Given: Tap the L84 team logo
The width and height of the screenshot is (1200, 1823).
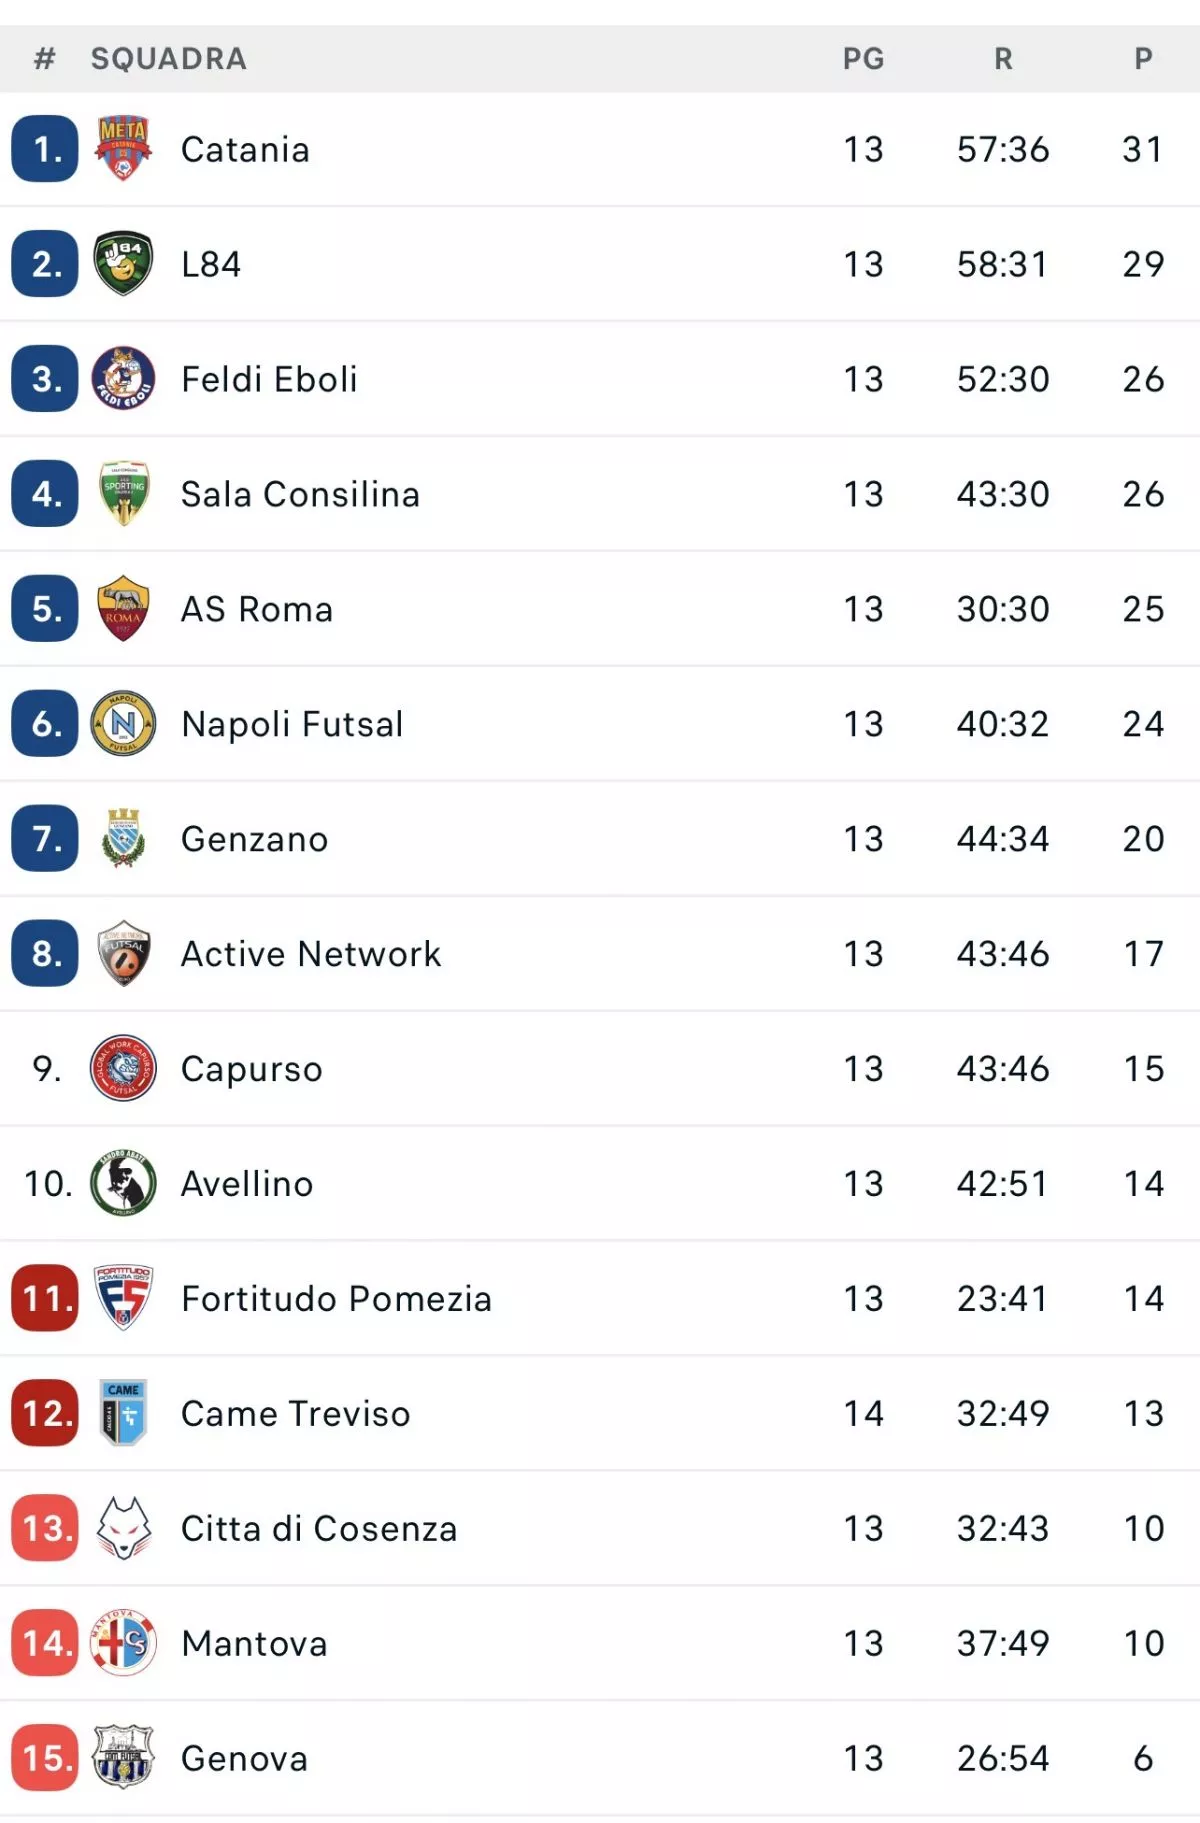Looking at the screenshot, I should point(123,264).
